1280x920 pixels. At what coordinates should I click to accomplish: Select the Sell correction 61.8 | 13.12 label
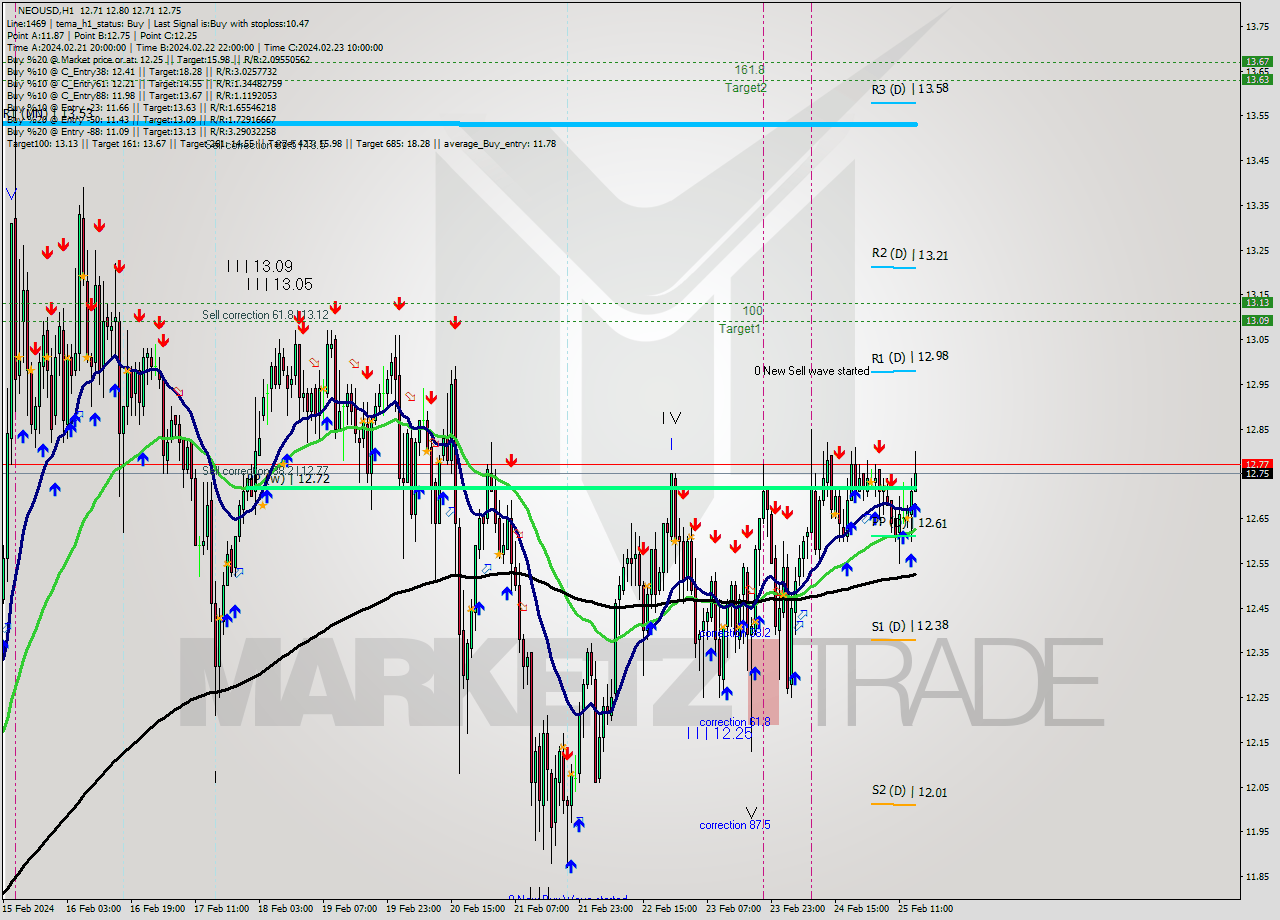pyautogui.click(x=265, y=315)
